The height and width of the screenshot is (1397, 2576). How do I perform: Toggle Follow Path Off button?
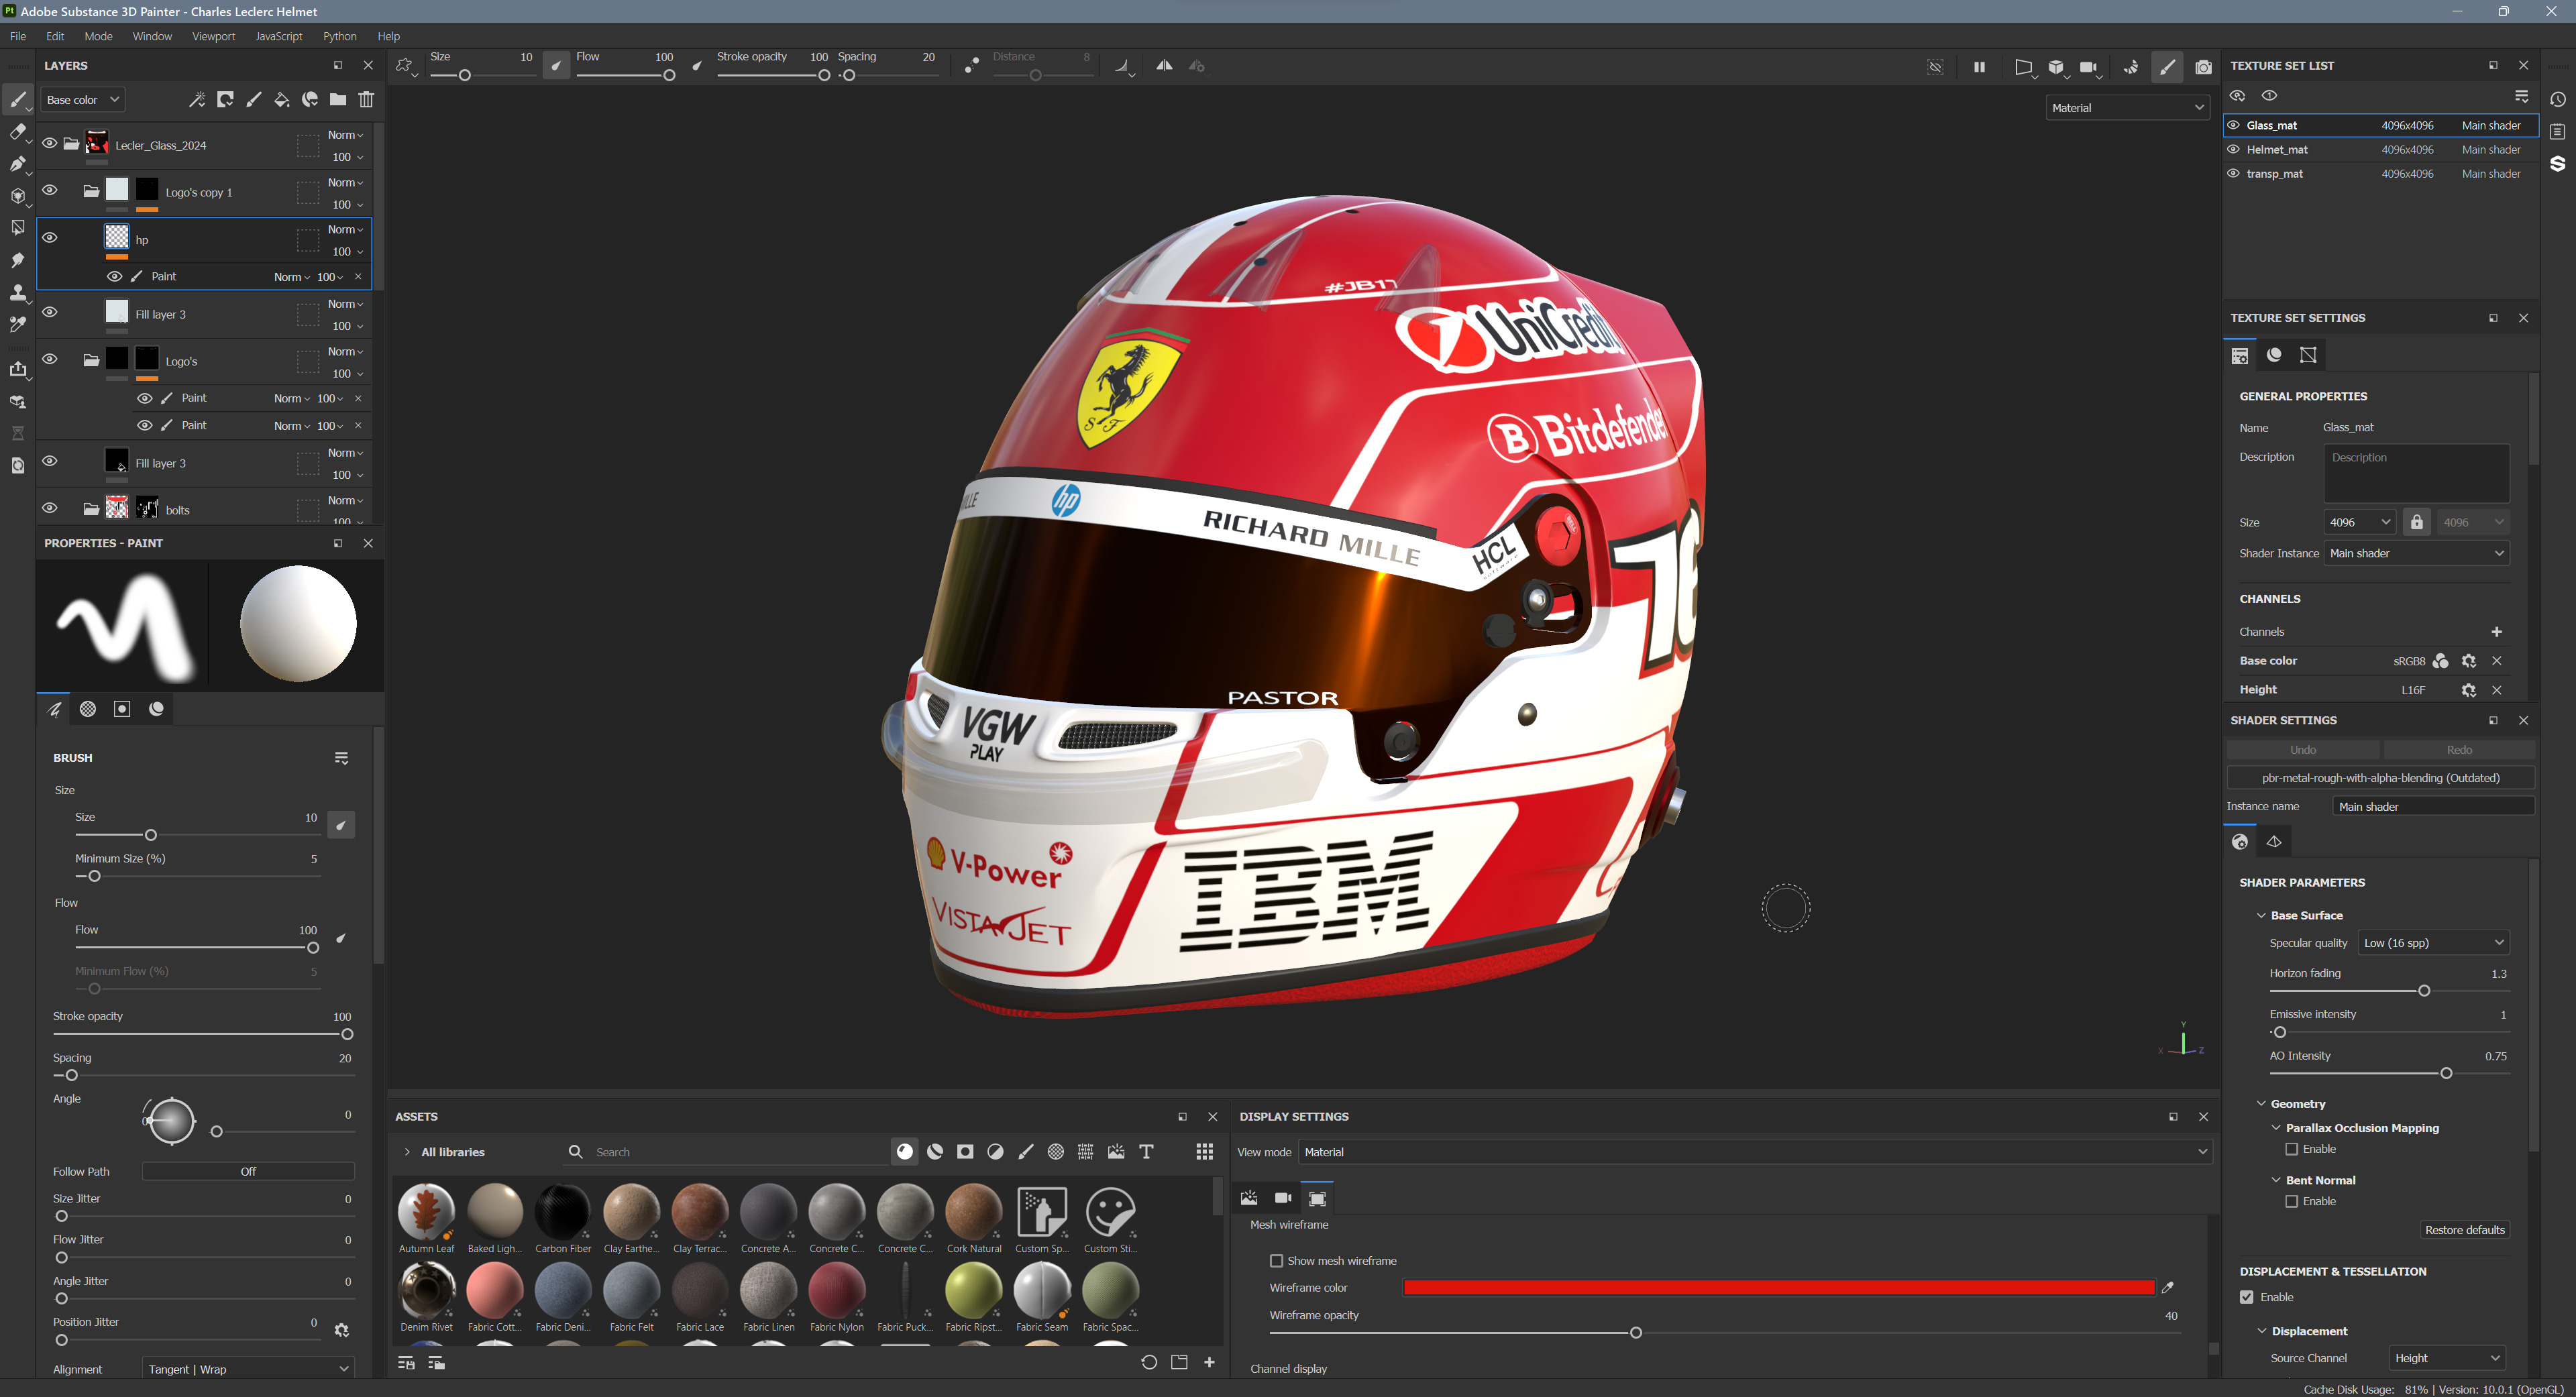tap(248, 1171)
